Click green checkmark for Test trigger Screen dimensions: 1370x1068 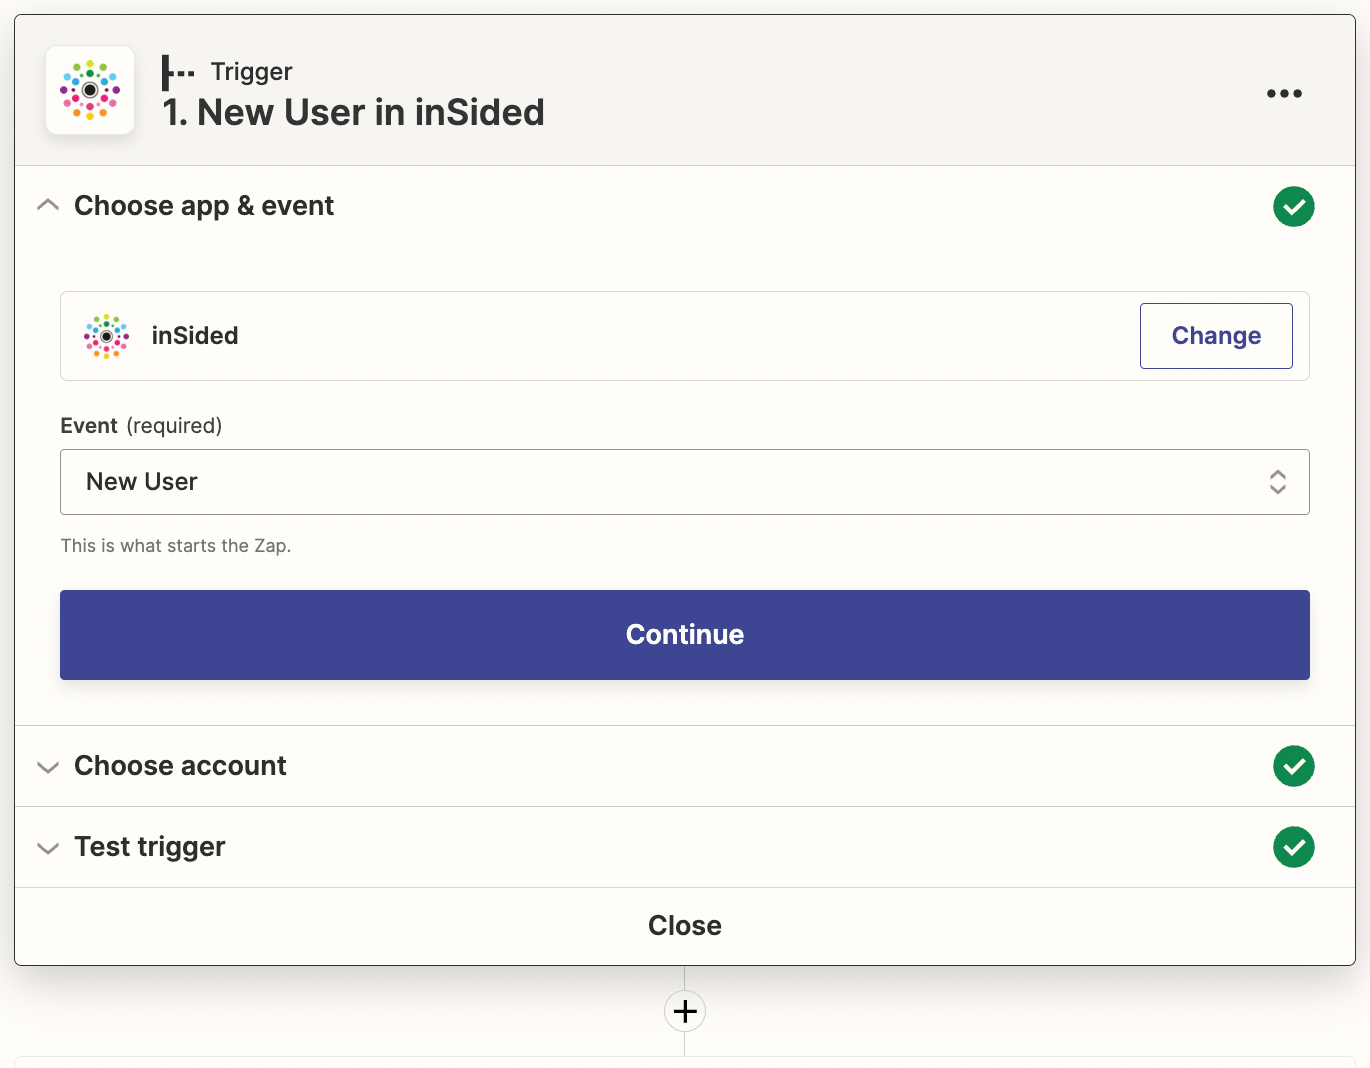point(1294,847)
